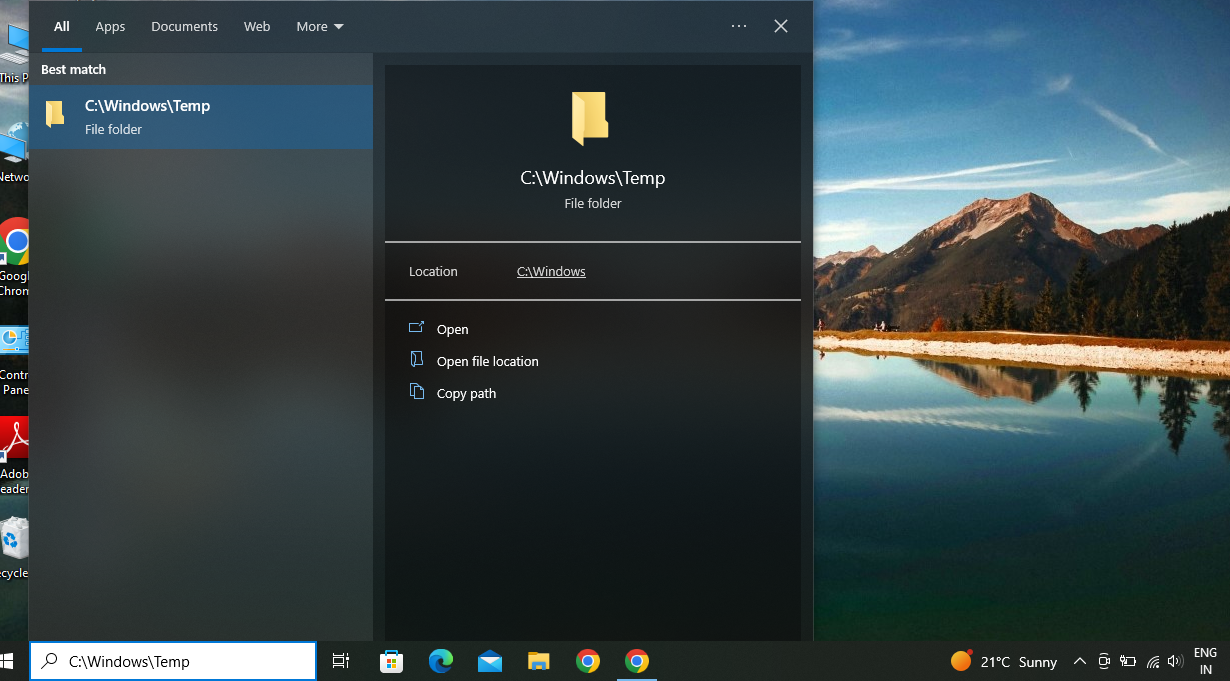Follow the C:\Windows location link
This screenshot has width=1230, height=681.
pyautogui.click(x=551, y=272)
